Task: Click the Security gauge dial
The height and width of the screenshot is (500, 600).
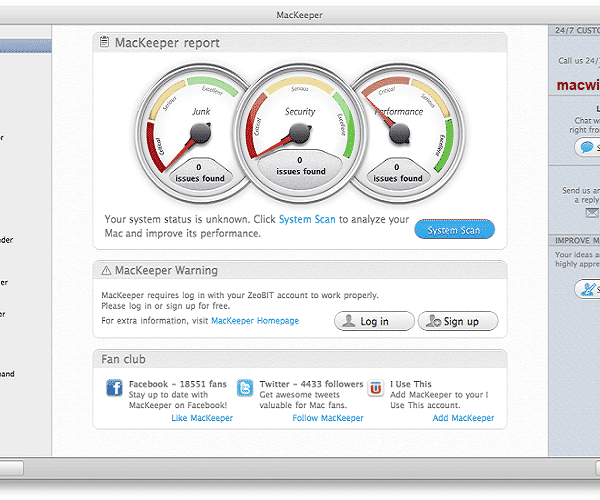Action: click(300, 132)
